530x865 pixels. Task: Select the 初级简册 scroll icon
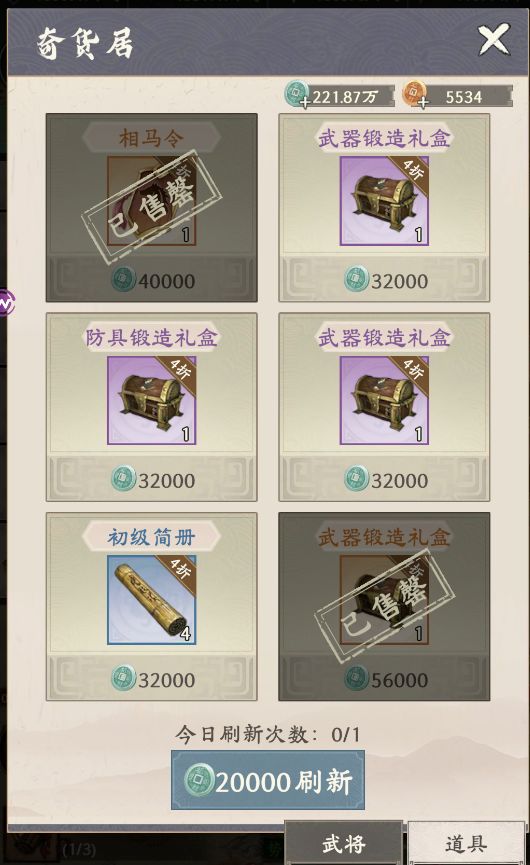pyautogui.click(x=151, y=600)
